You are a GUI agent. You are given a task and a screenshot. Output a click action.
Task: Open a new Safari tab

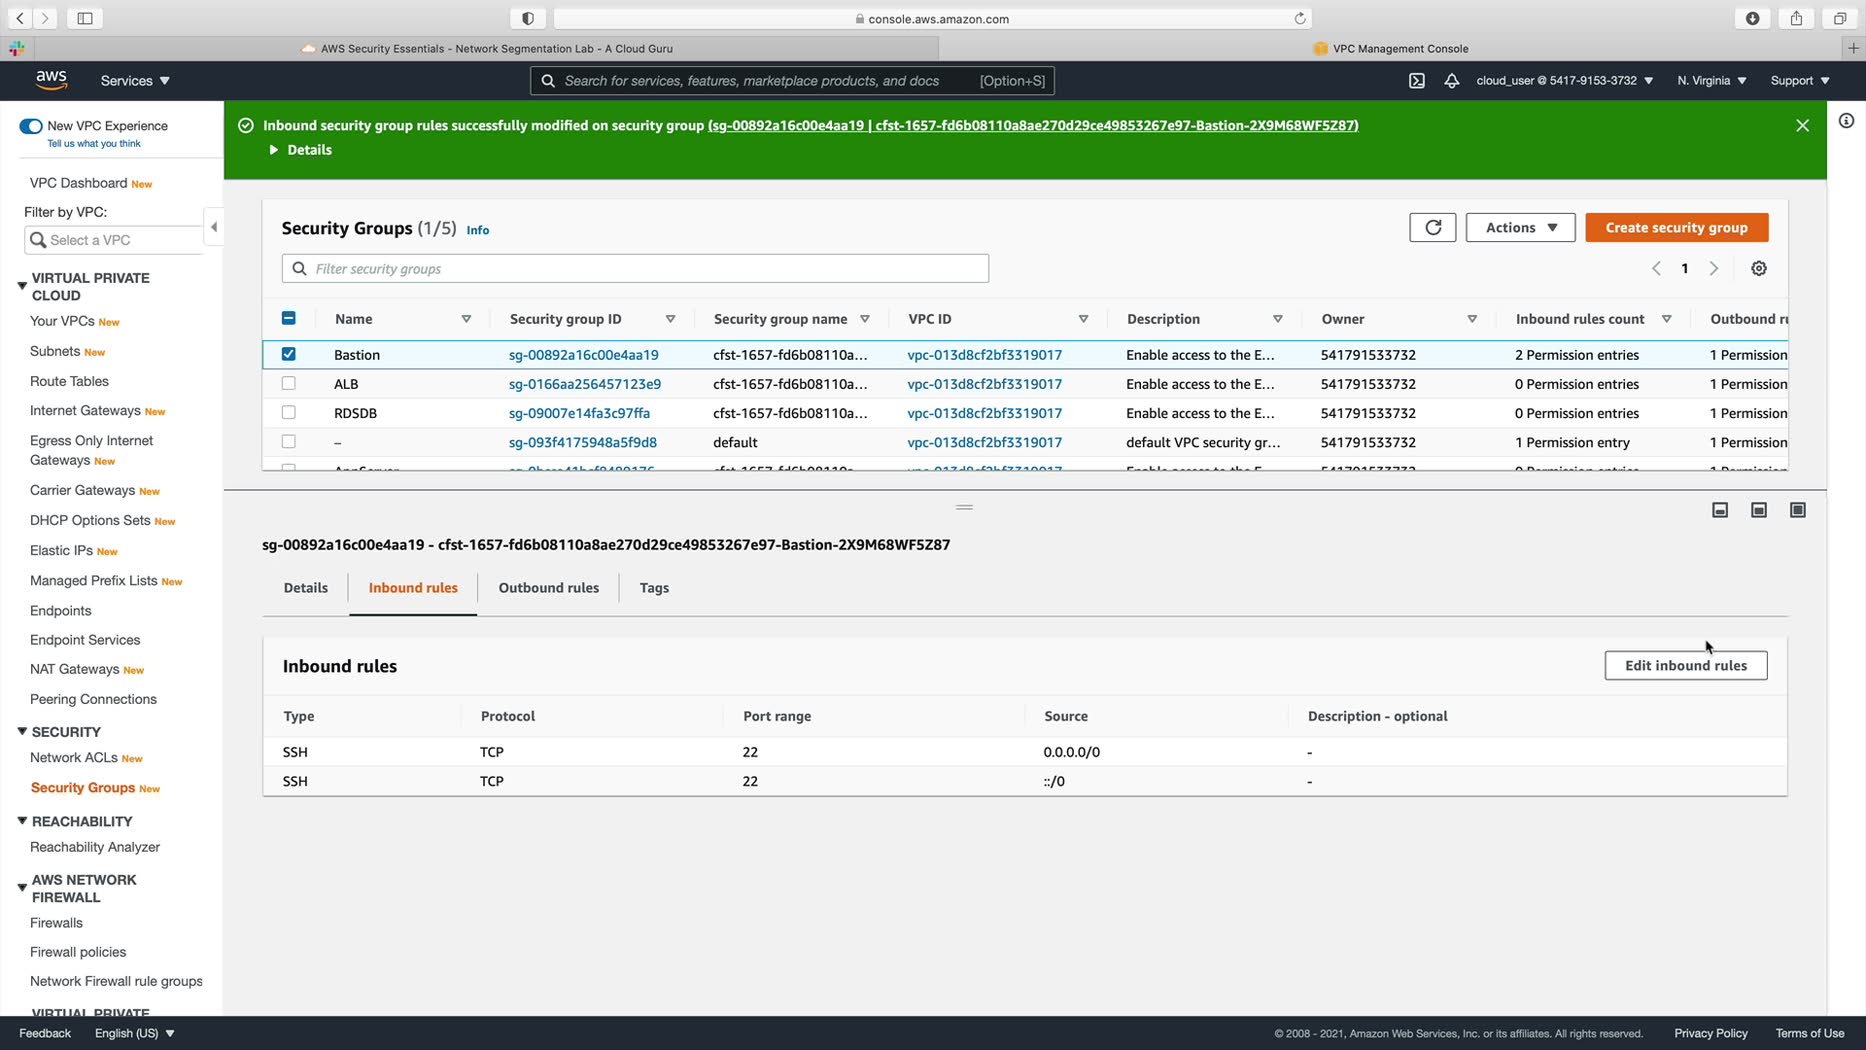tap(1853, 48)
